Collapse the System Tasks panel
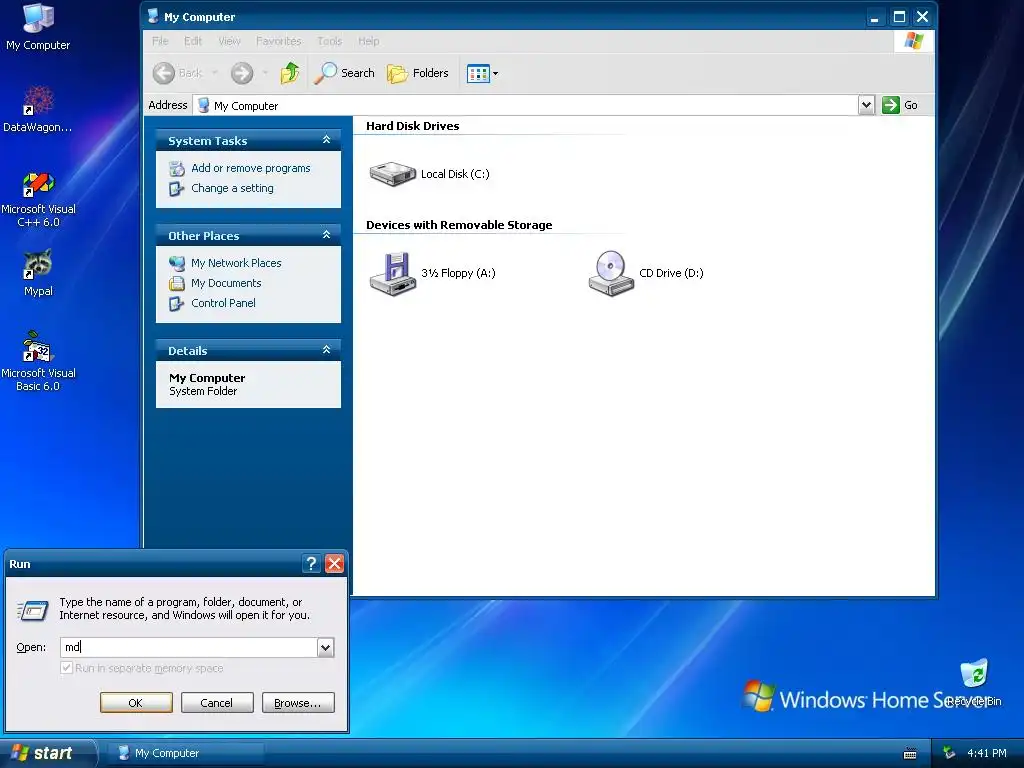 point(327,140)
